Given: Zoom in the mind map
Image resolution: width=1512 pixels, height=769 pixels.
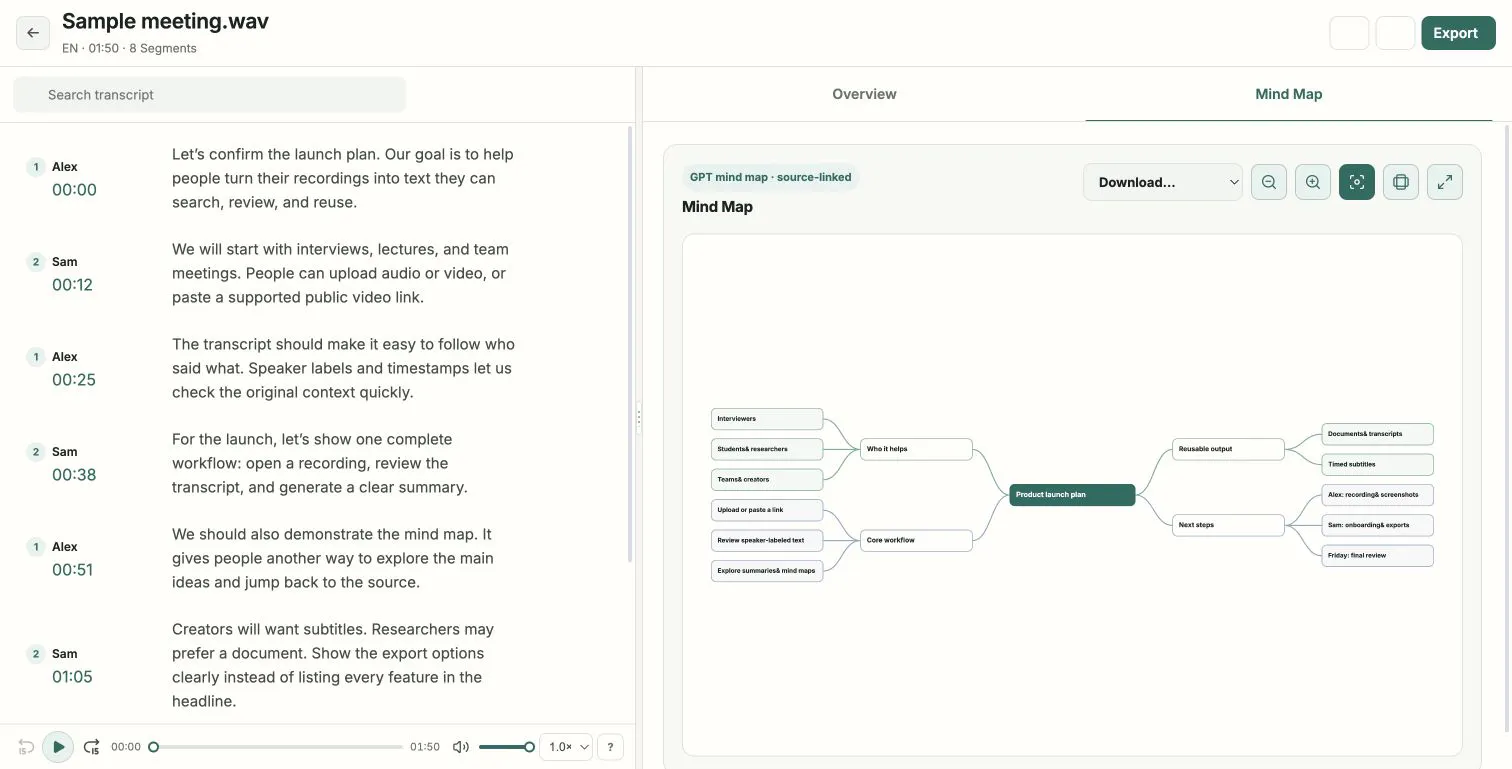Looking at the screenshot, I should pos(1313,182).
